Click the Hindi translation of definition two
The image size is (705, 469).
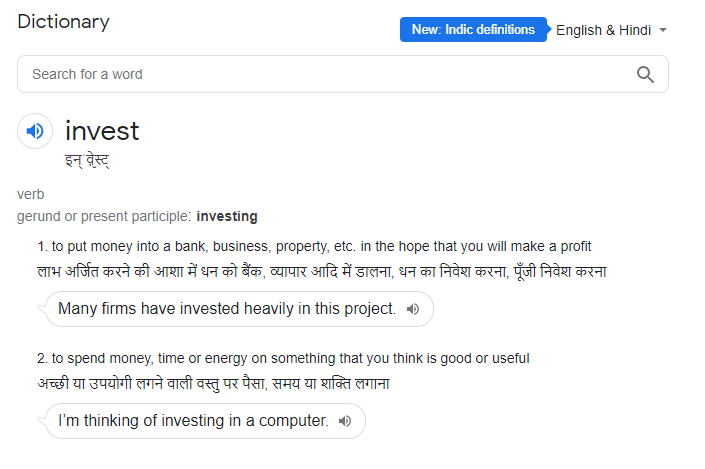coord(214,383)
